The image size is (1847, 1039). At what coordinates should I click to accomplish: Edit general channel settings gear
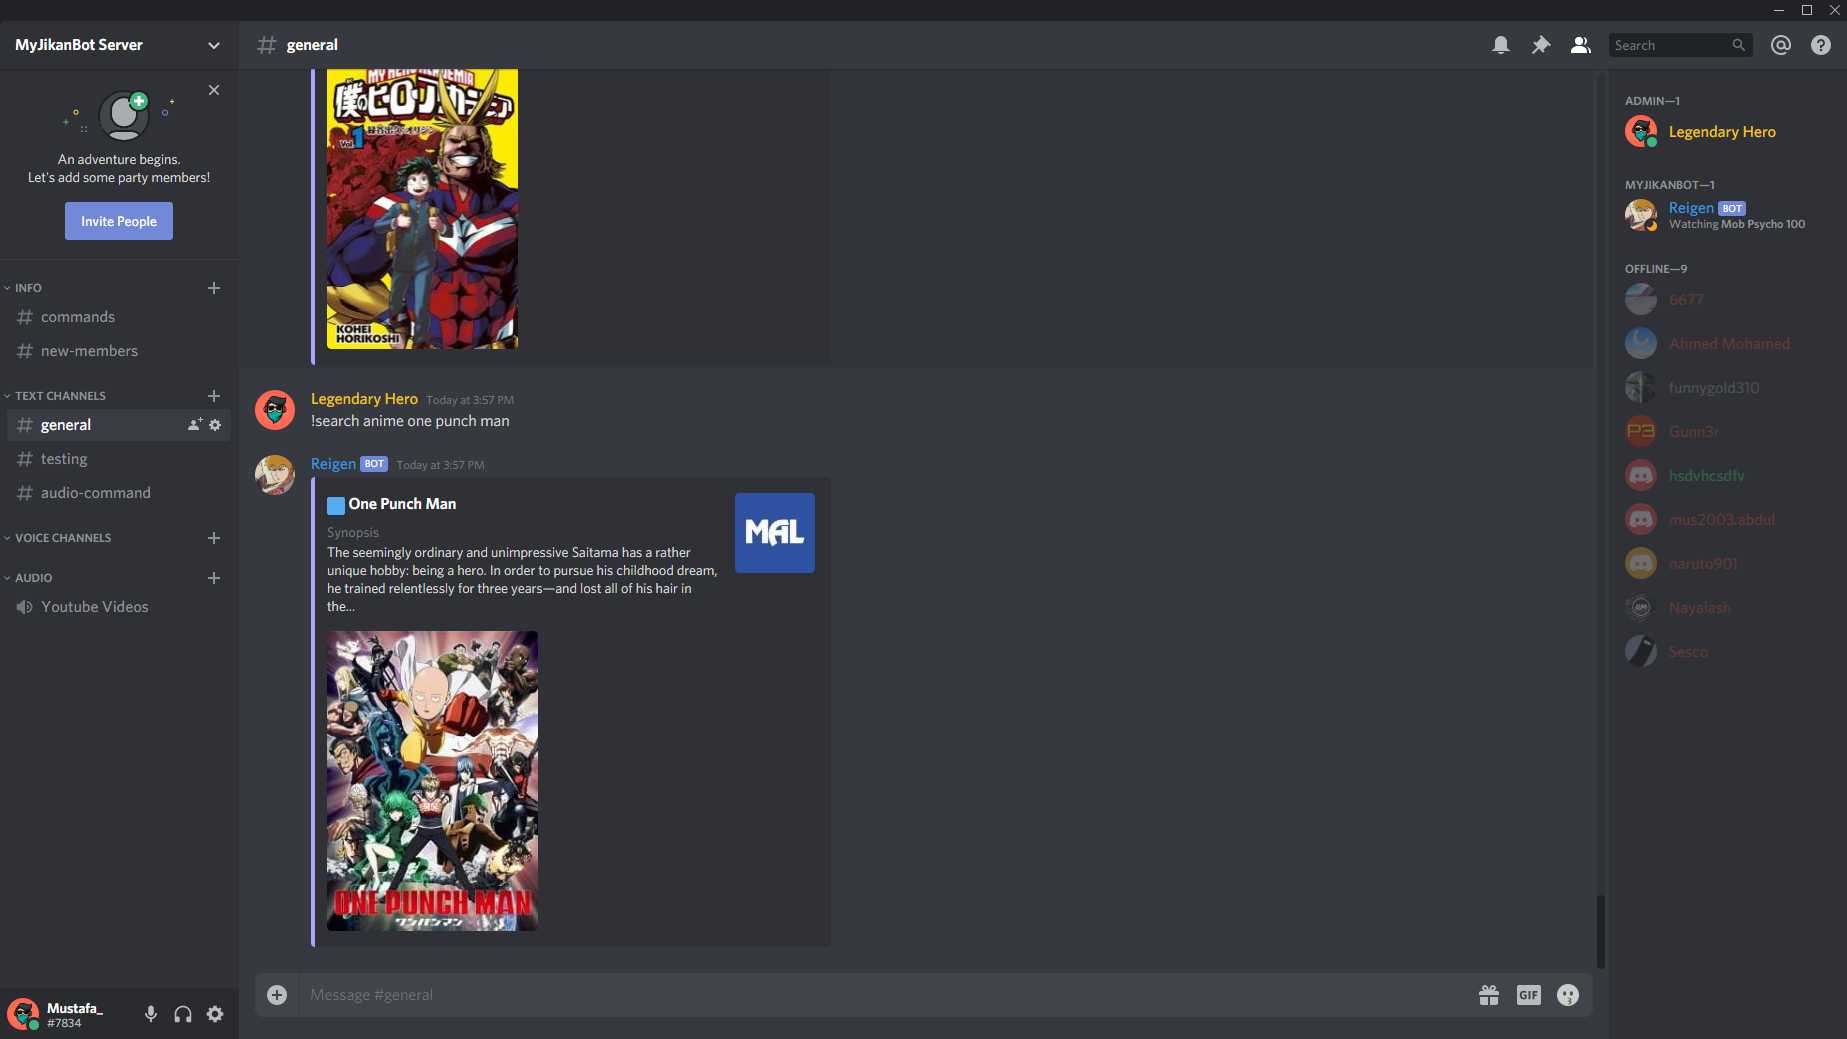coord(214,425)
